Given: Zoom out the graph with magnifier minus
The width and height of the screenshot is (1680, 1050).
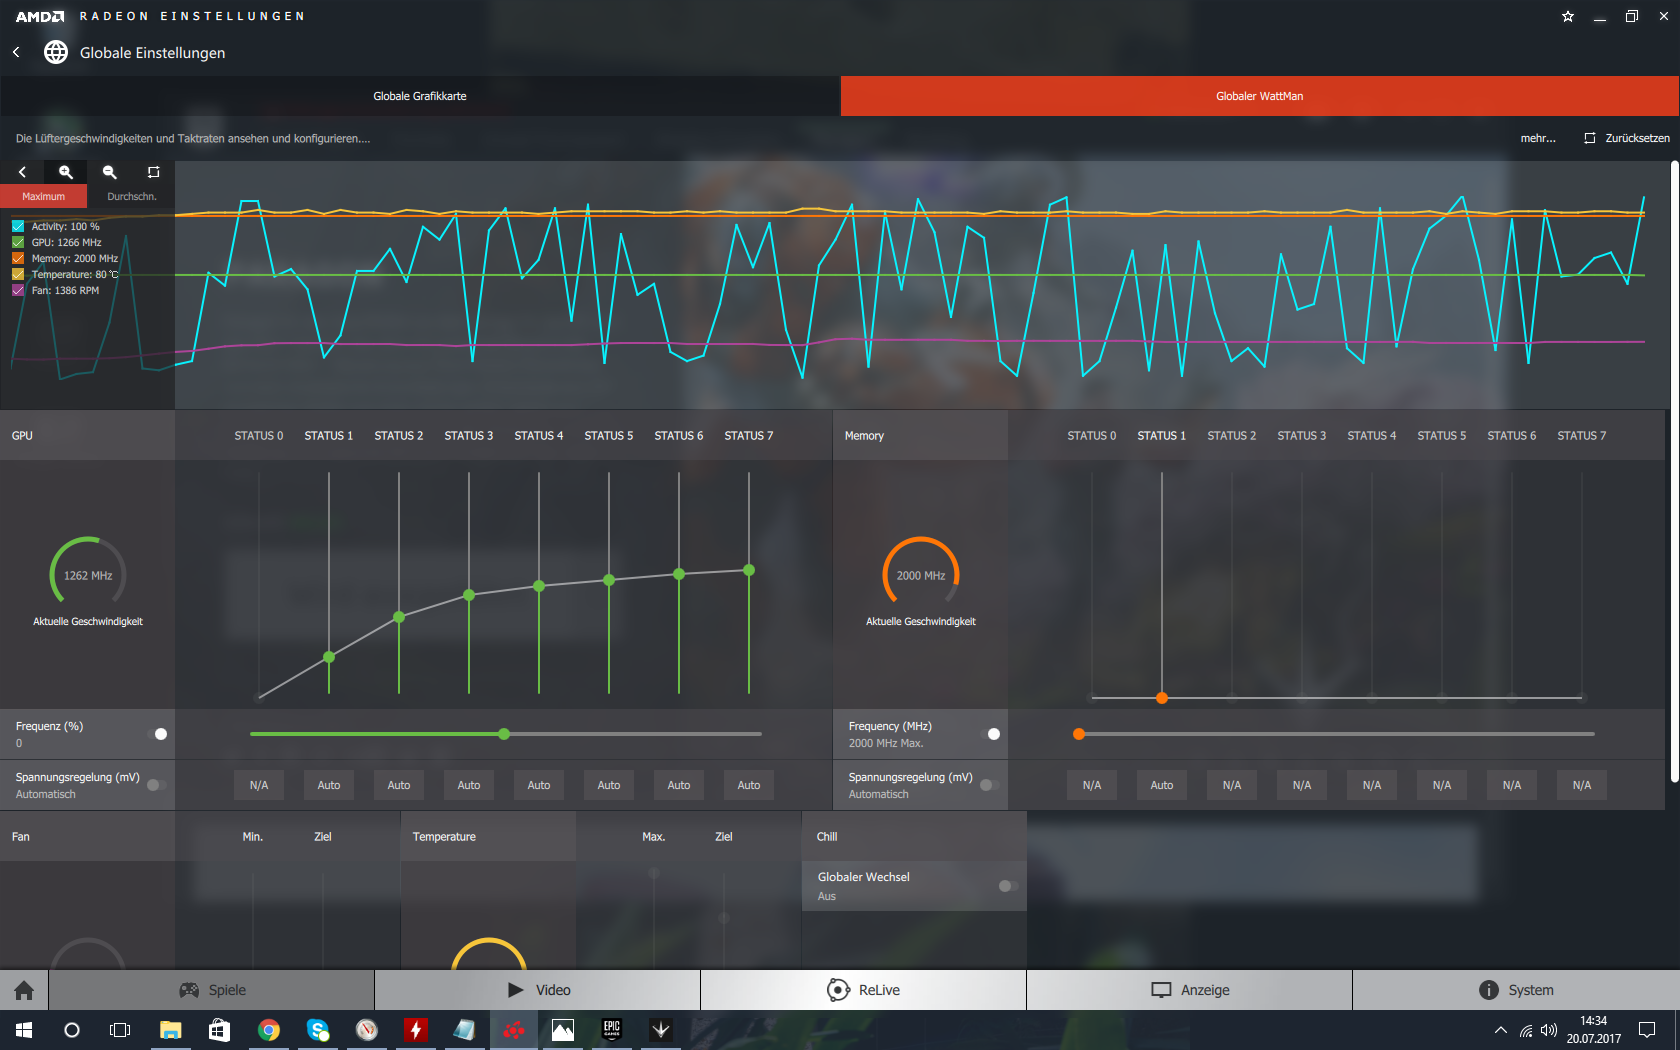Looking at the screenshot, I should point(110,172).
